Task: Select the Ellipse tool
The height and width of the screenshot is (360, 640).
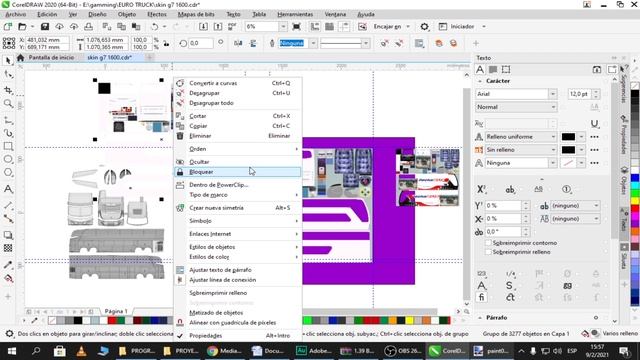Action: 8,159
